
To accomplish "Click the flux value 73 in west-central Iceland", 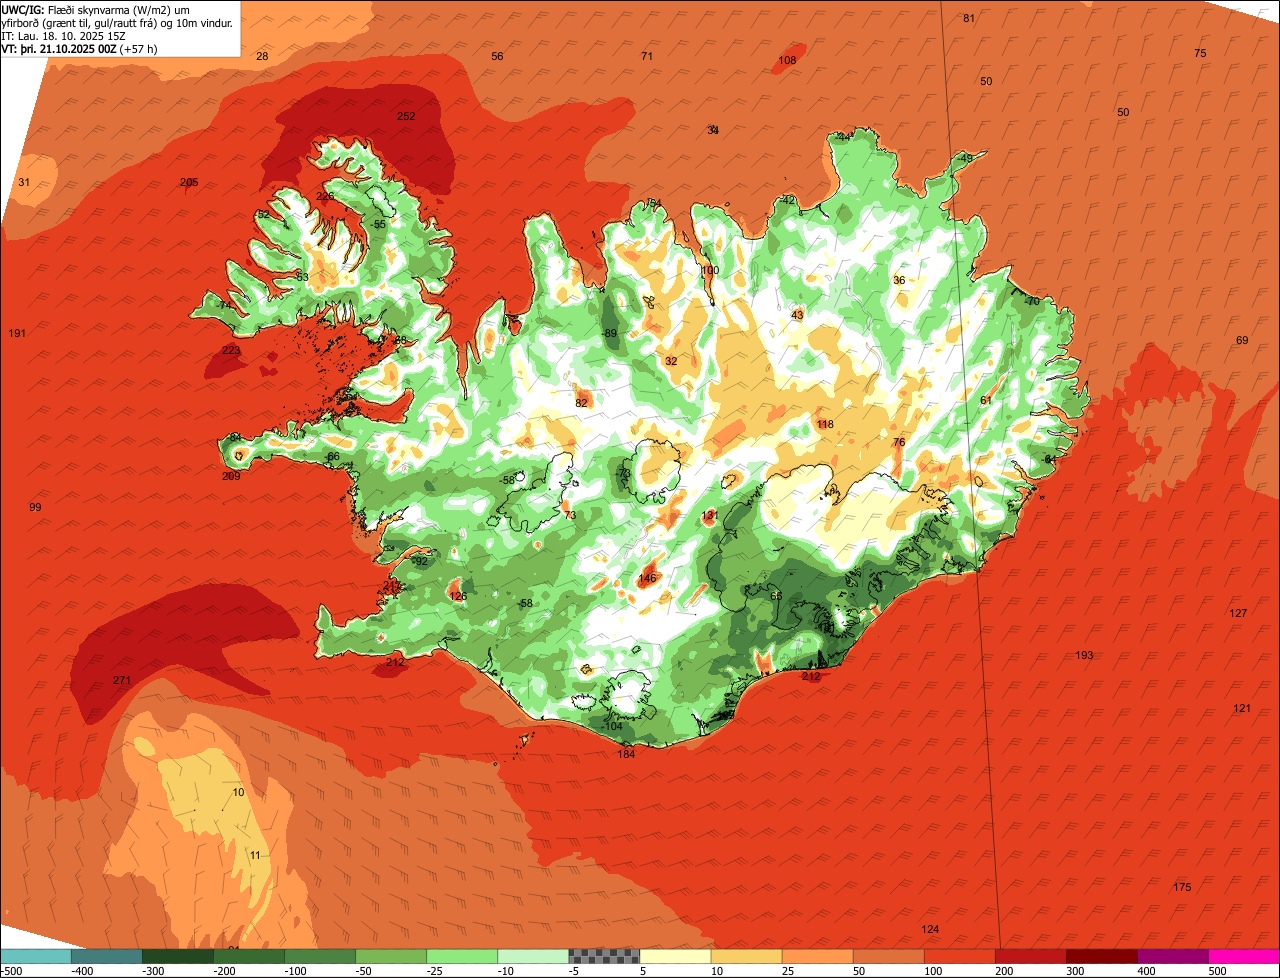I will (570, 515).
